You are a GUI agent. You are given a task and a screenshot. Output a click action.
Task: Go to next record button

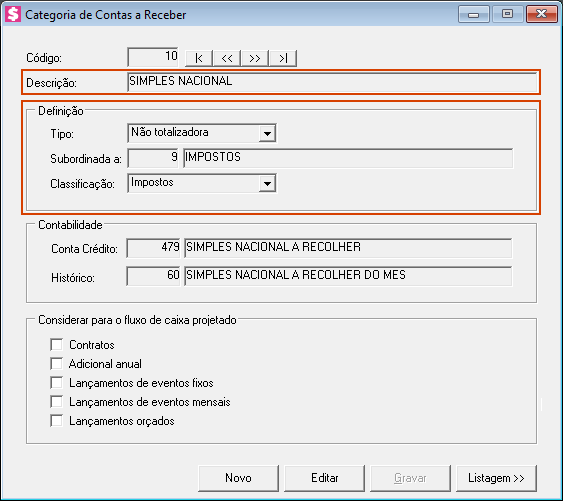coord(255,58)
